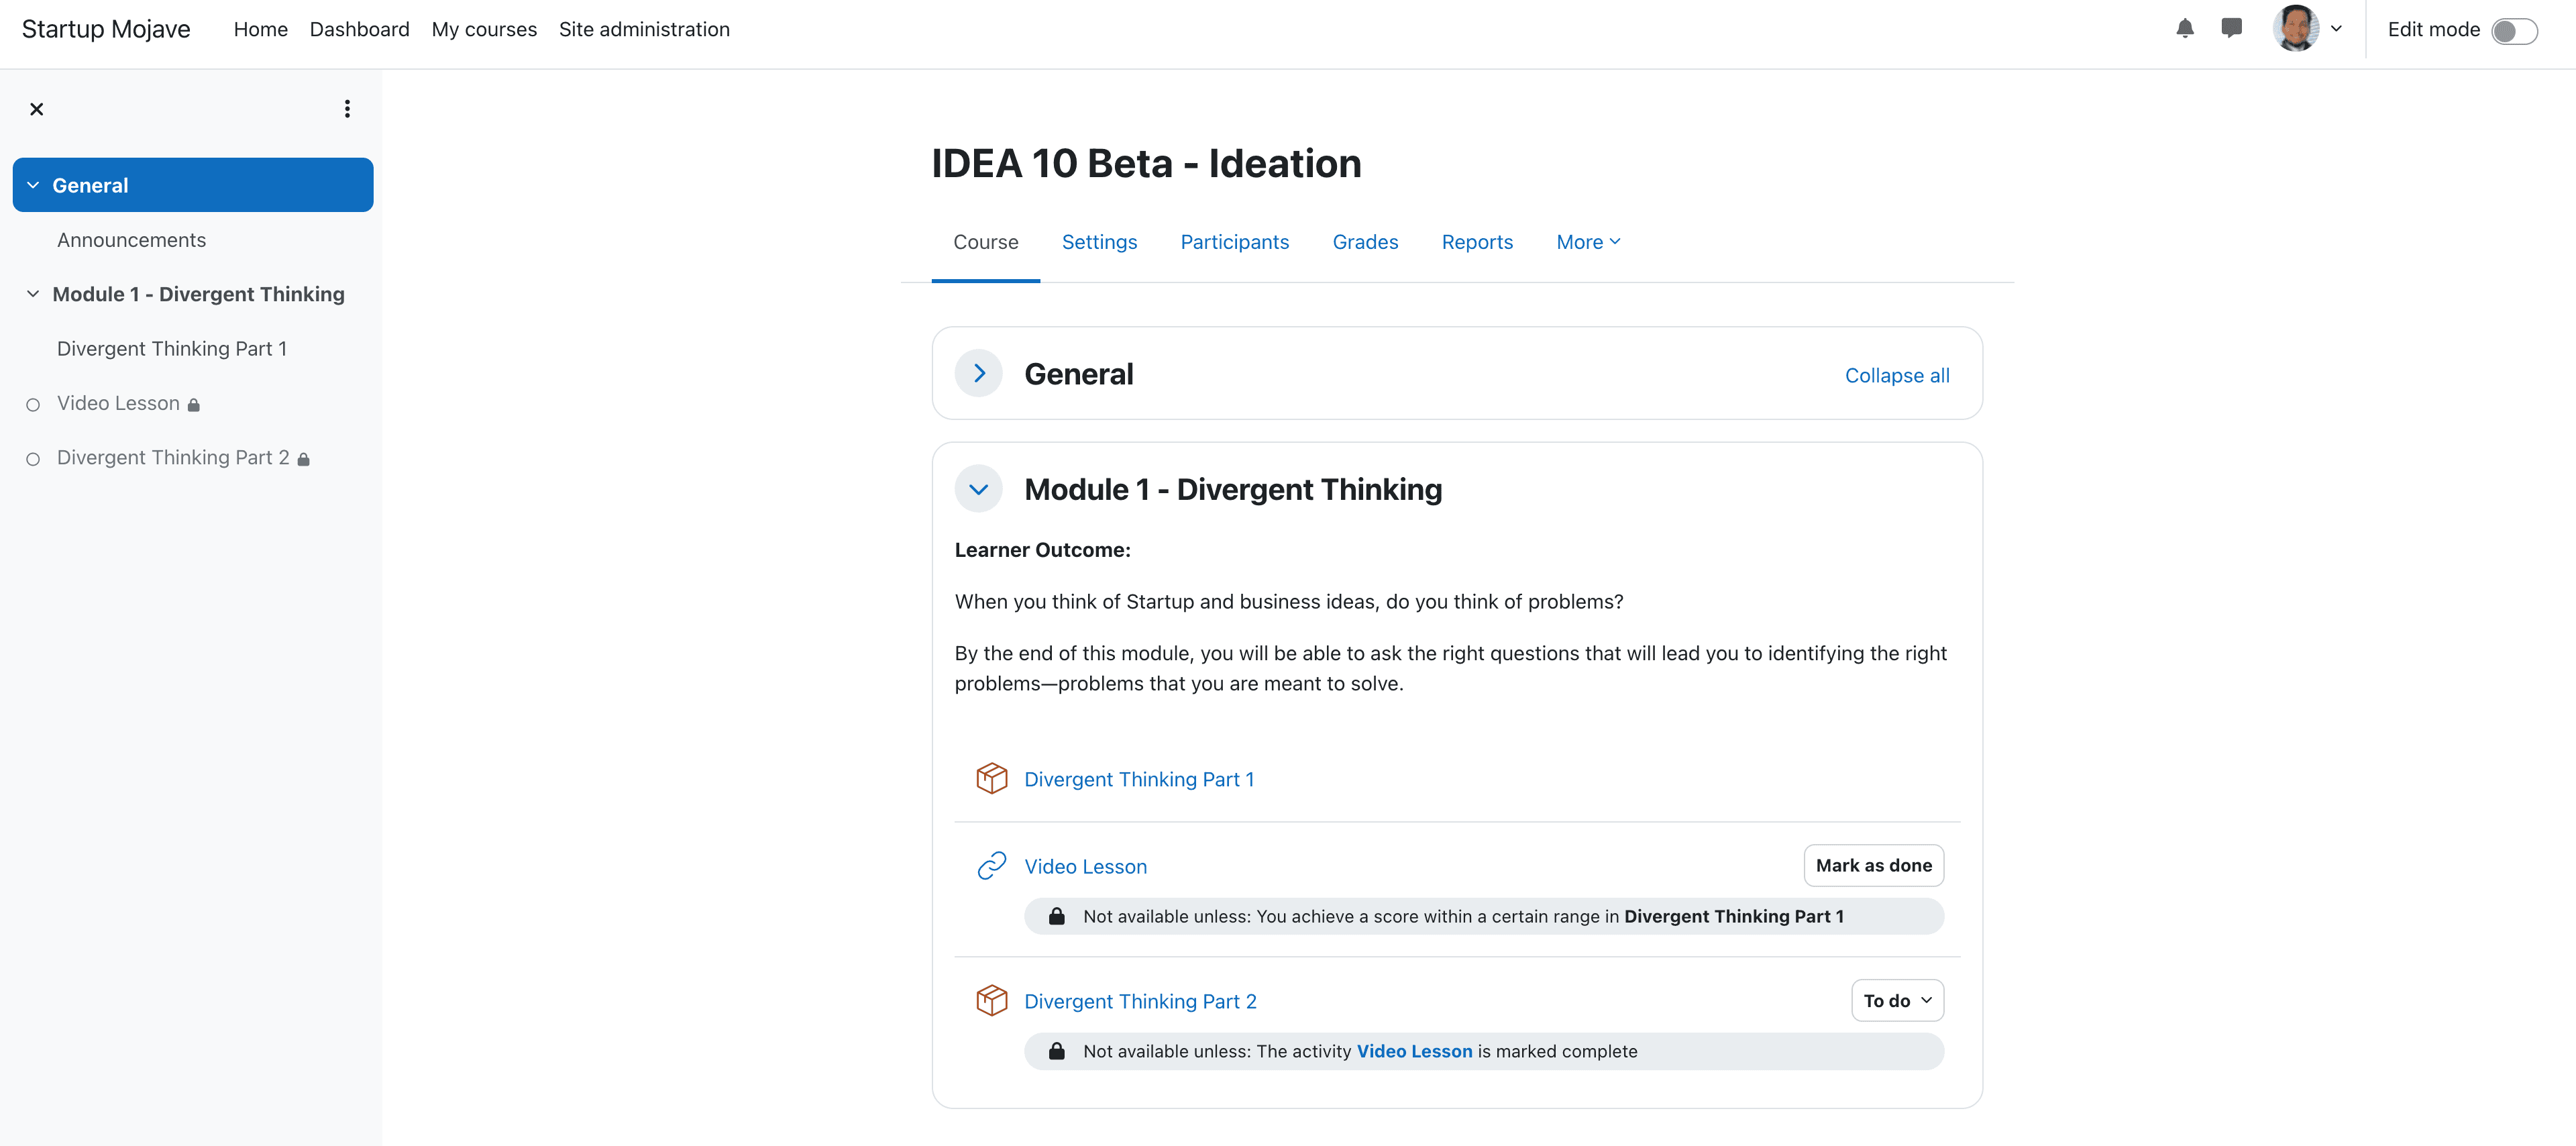Collapse Module 1 - Divergent Thinking section
The height and width of the screenshot is (1146, 2576).
[978, 489]
